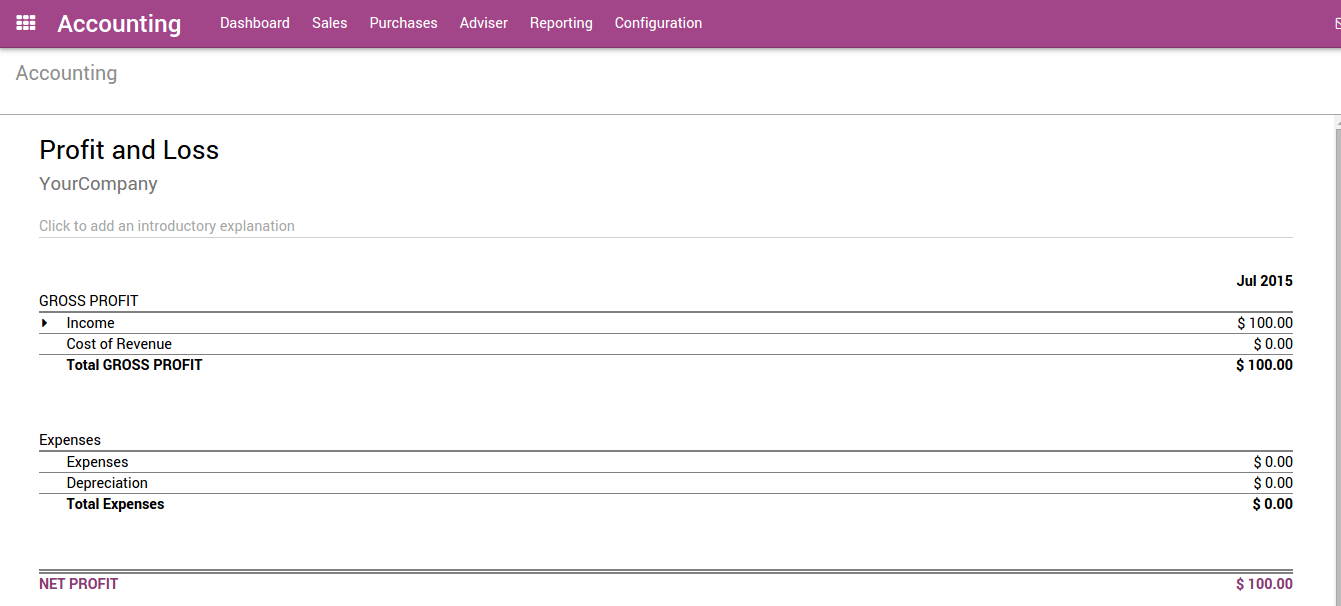
Task: Click to add an introductory explanation
Action: tap(167, 225)
